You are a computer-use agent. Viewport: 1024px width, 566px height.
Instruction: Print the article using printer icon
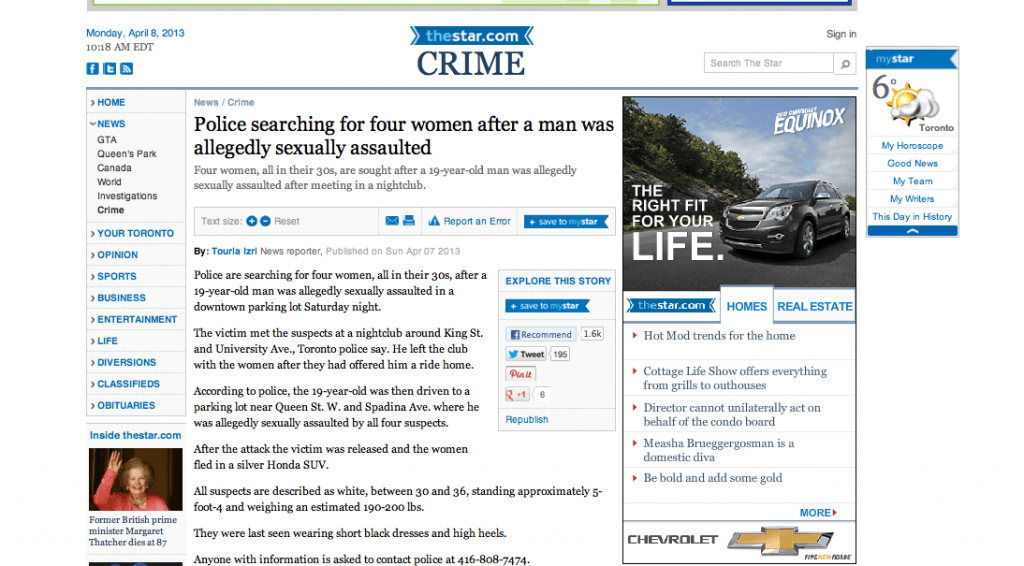(x=408, y=221)
